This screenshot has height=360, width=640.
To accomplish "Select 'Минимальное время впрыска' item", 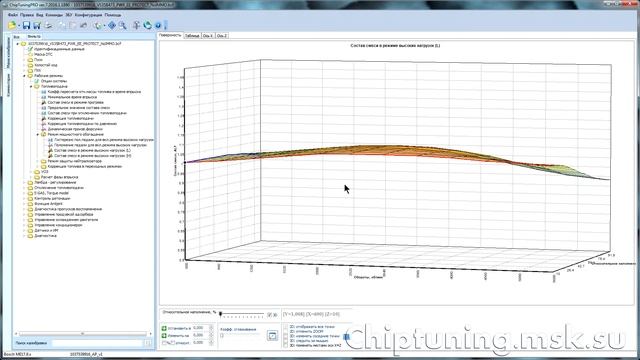I will 72,97.
